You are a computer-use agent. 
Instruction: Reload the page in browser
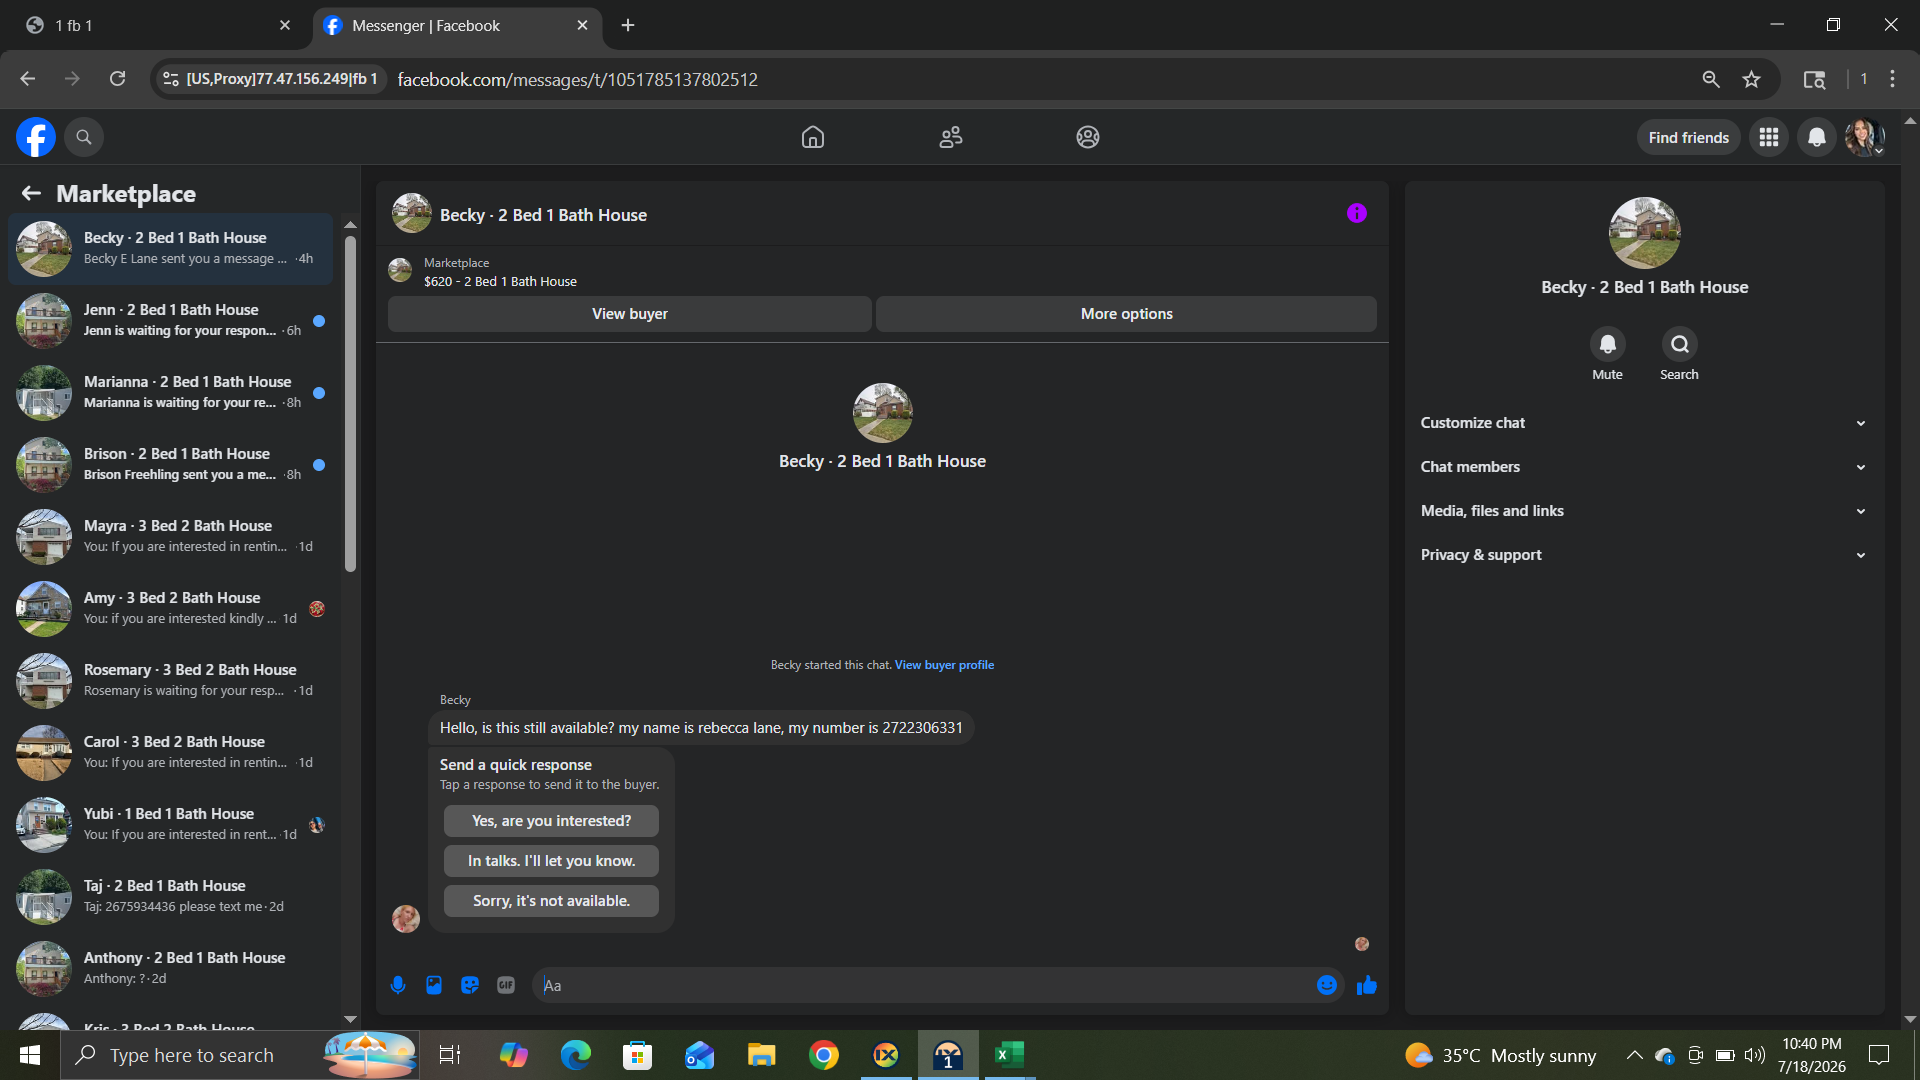tap(117, 79)
